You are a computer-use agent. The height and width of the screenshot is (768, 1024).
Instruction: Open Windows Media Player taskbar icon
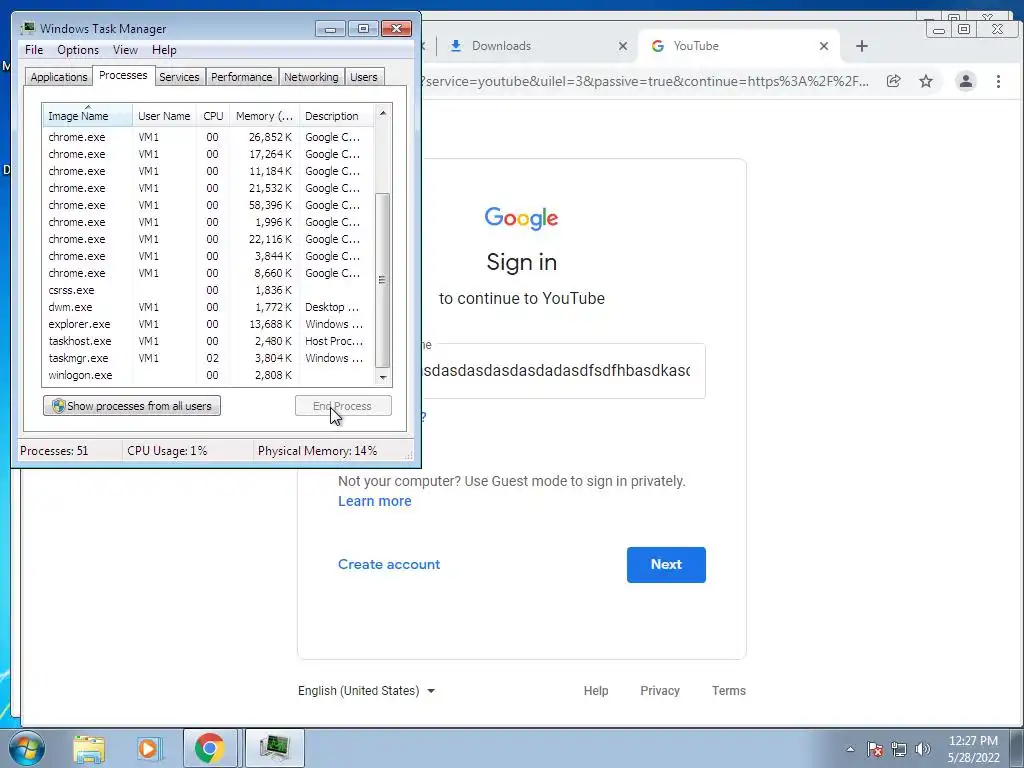click(150, 749)
